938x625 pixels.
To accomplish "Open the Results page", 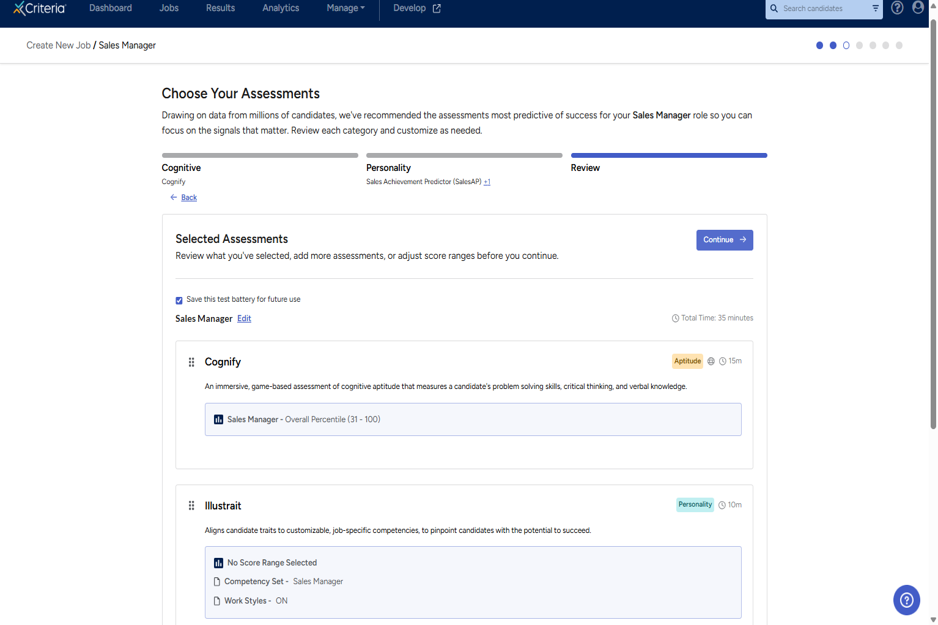I will pyautogui.click(x=220, y=8).
